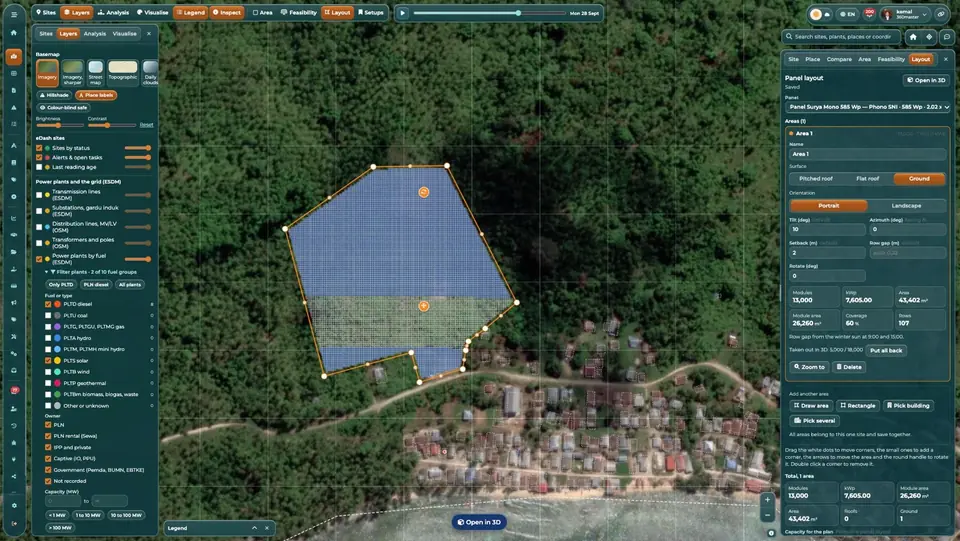The image size is (960, 541).
Task: Open the kamal user account dropdown
Action: point(907,13)
